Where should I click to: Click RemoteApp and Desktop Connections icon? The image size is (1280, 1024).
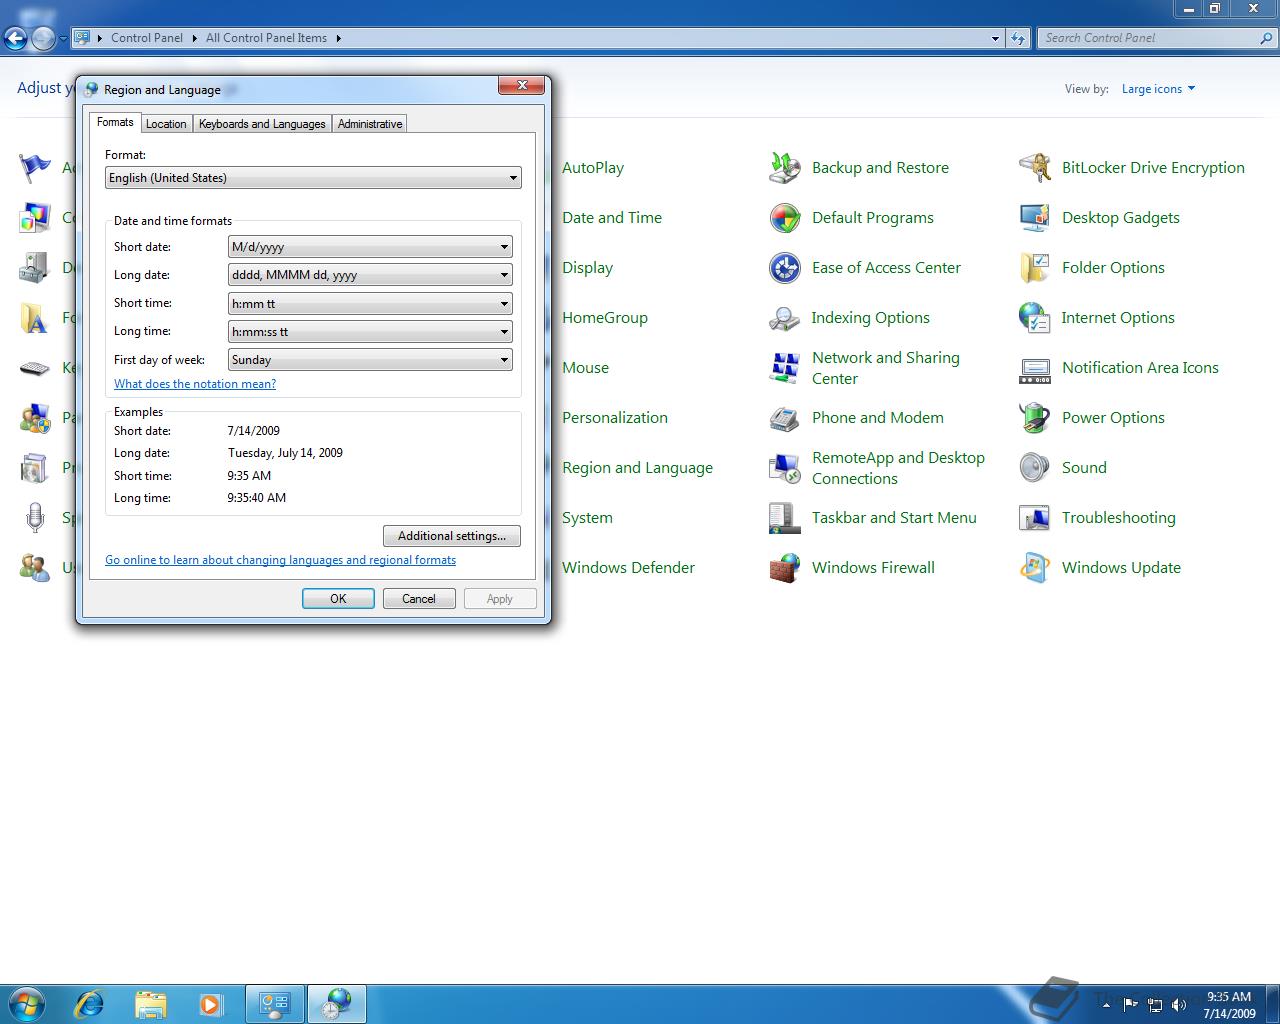pos(785,468)
